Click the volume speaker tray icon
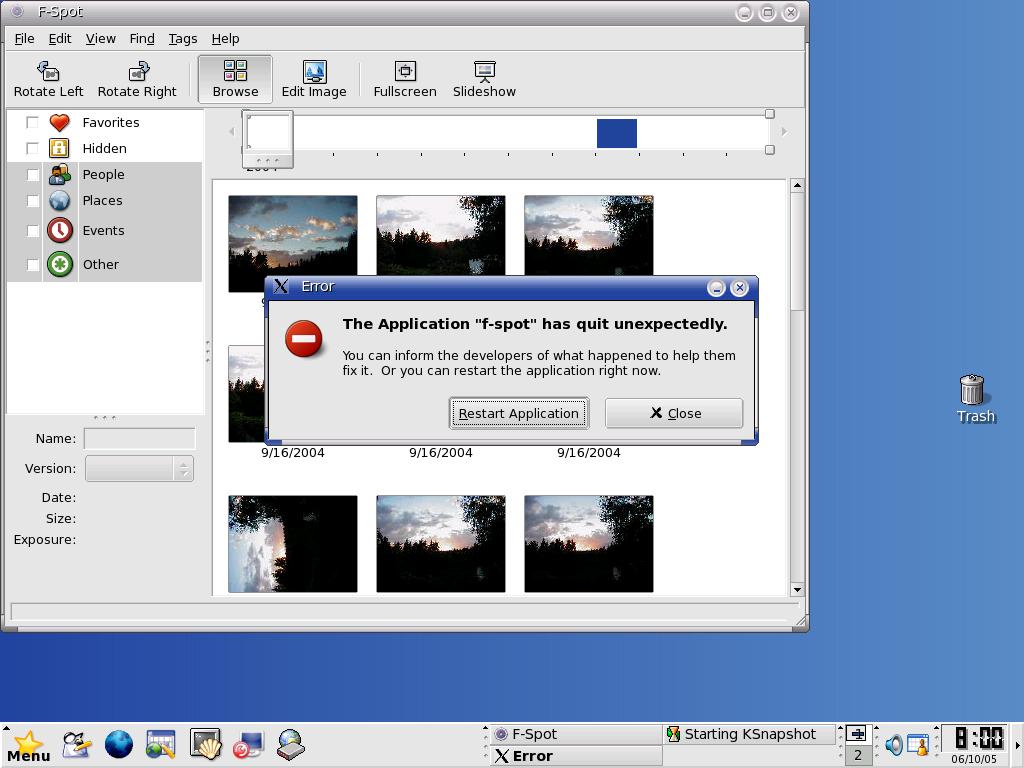The width and height of the screenshot is (1024, 768). pyautogui.click(x=893, y=744)
